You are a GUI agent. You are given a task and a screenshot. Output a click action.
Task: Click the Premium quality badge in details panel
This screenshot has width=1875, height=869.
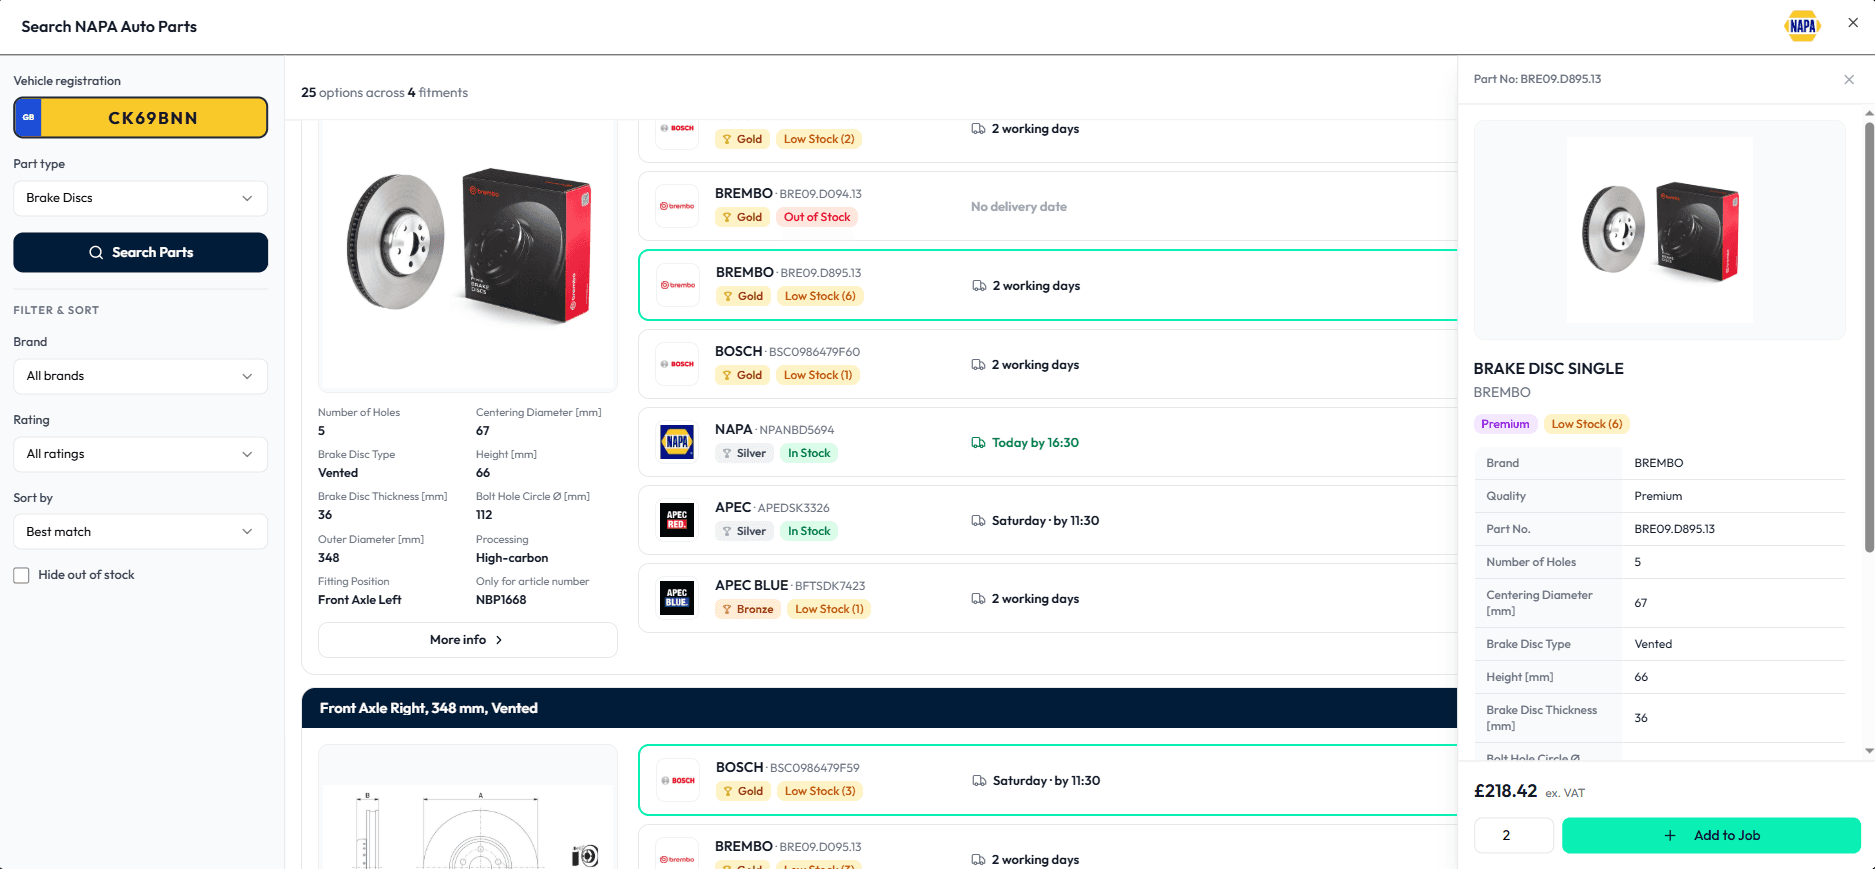(1505, 424)
